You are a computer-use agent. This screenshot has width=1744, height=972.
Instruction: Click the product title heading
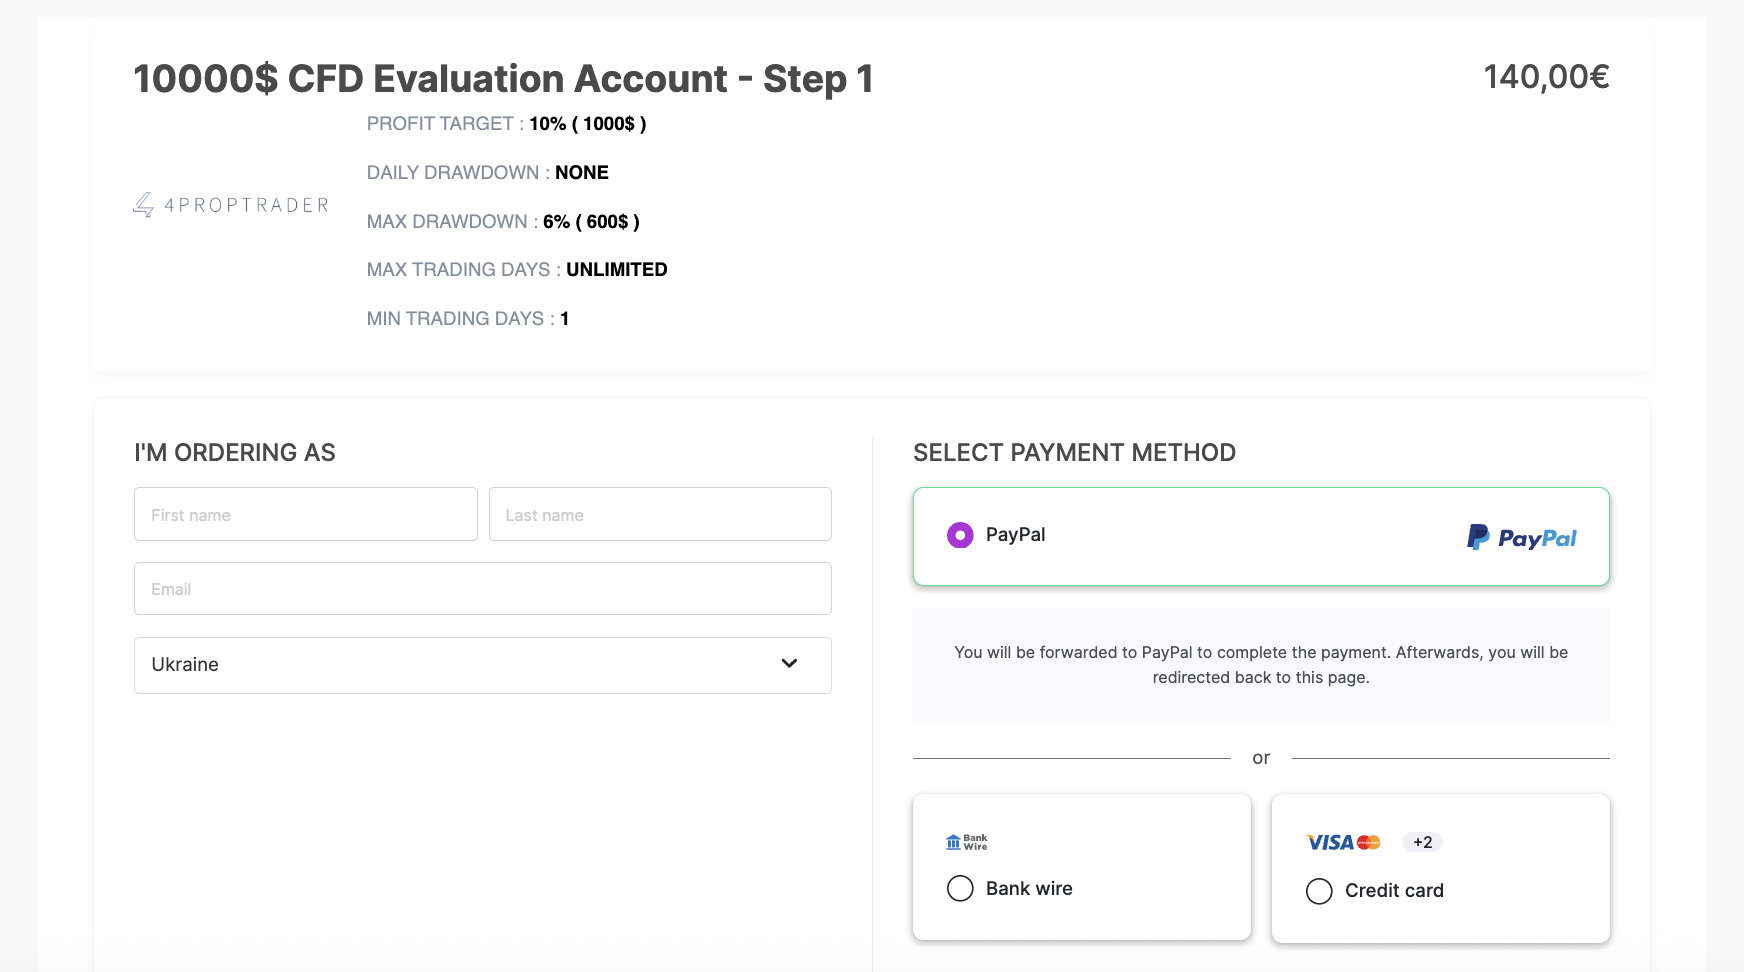coord(504,79)
